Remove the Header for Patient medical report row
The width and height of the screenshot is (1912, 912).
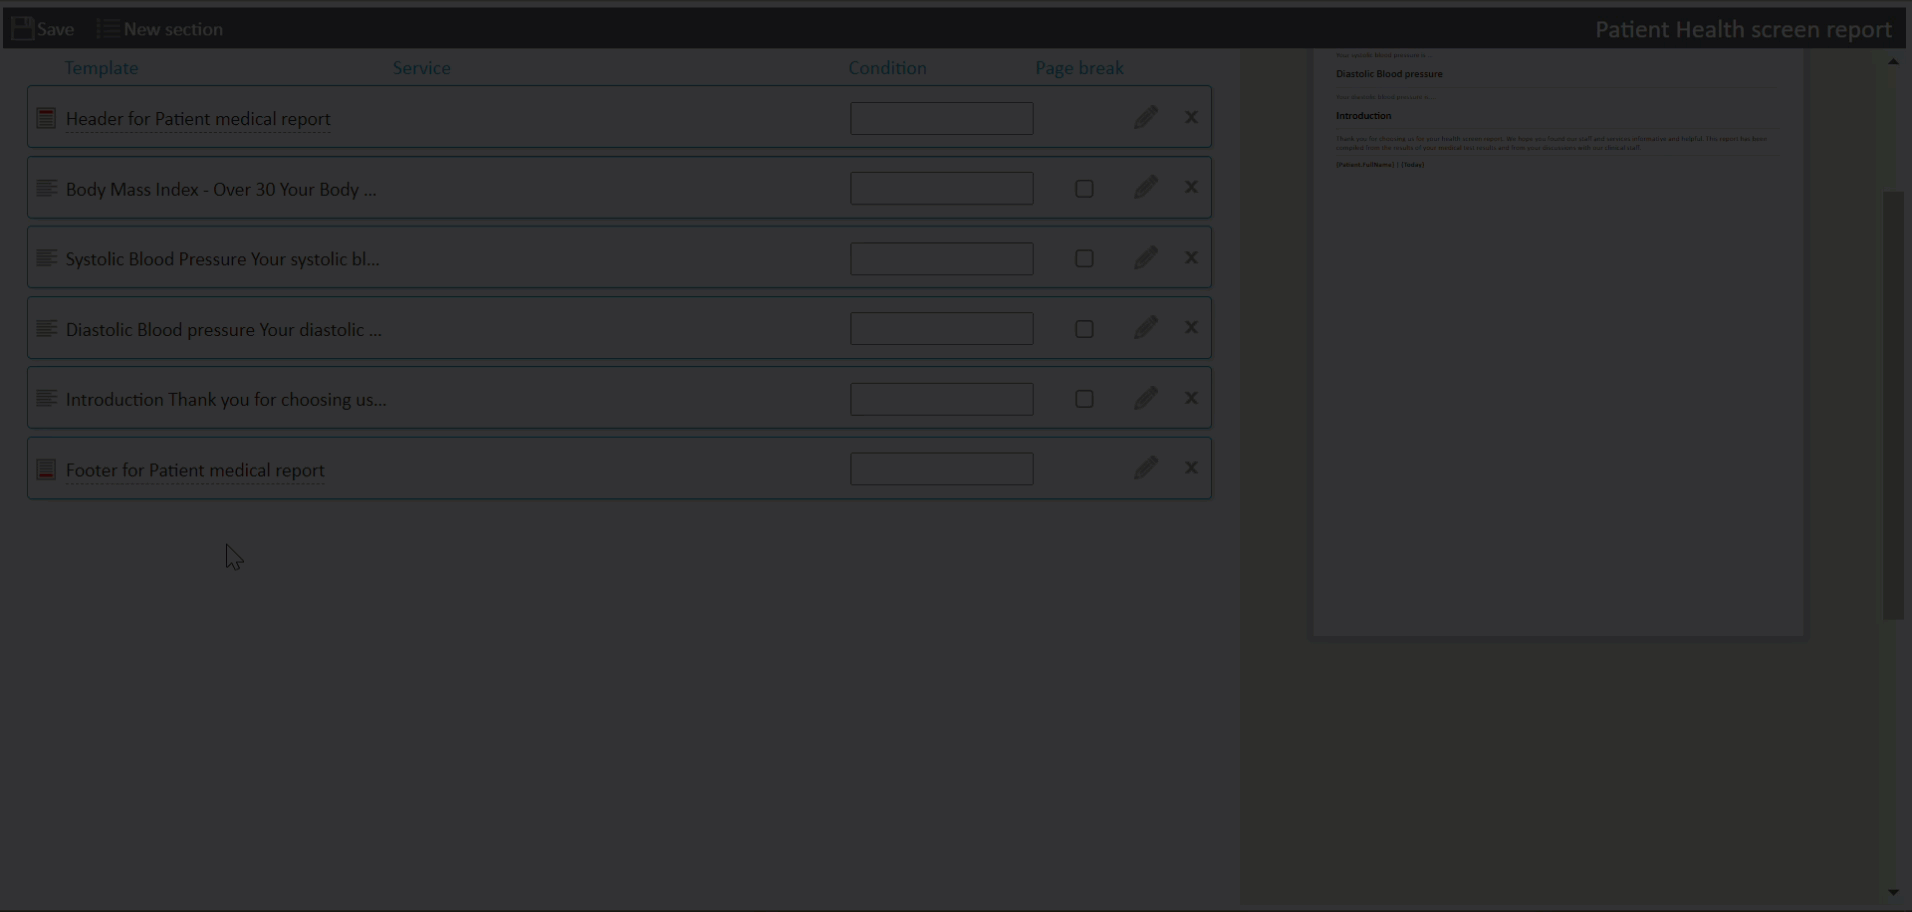click(1191, 118)
